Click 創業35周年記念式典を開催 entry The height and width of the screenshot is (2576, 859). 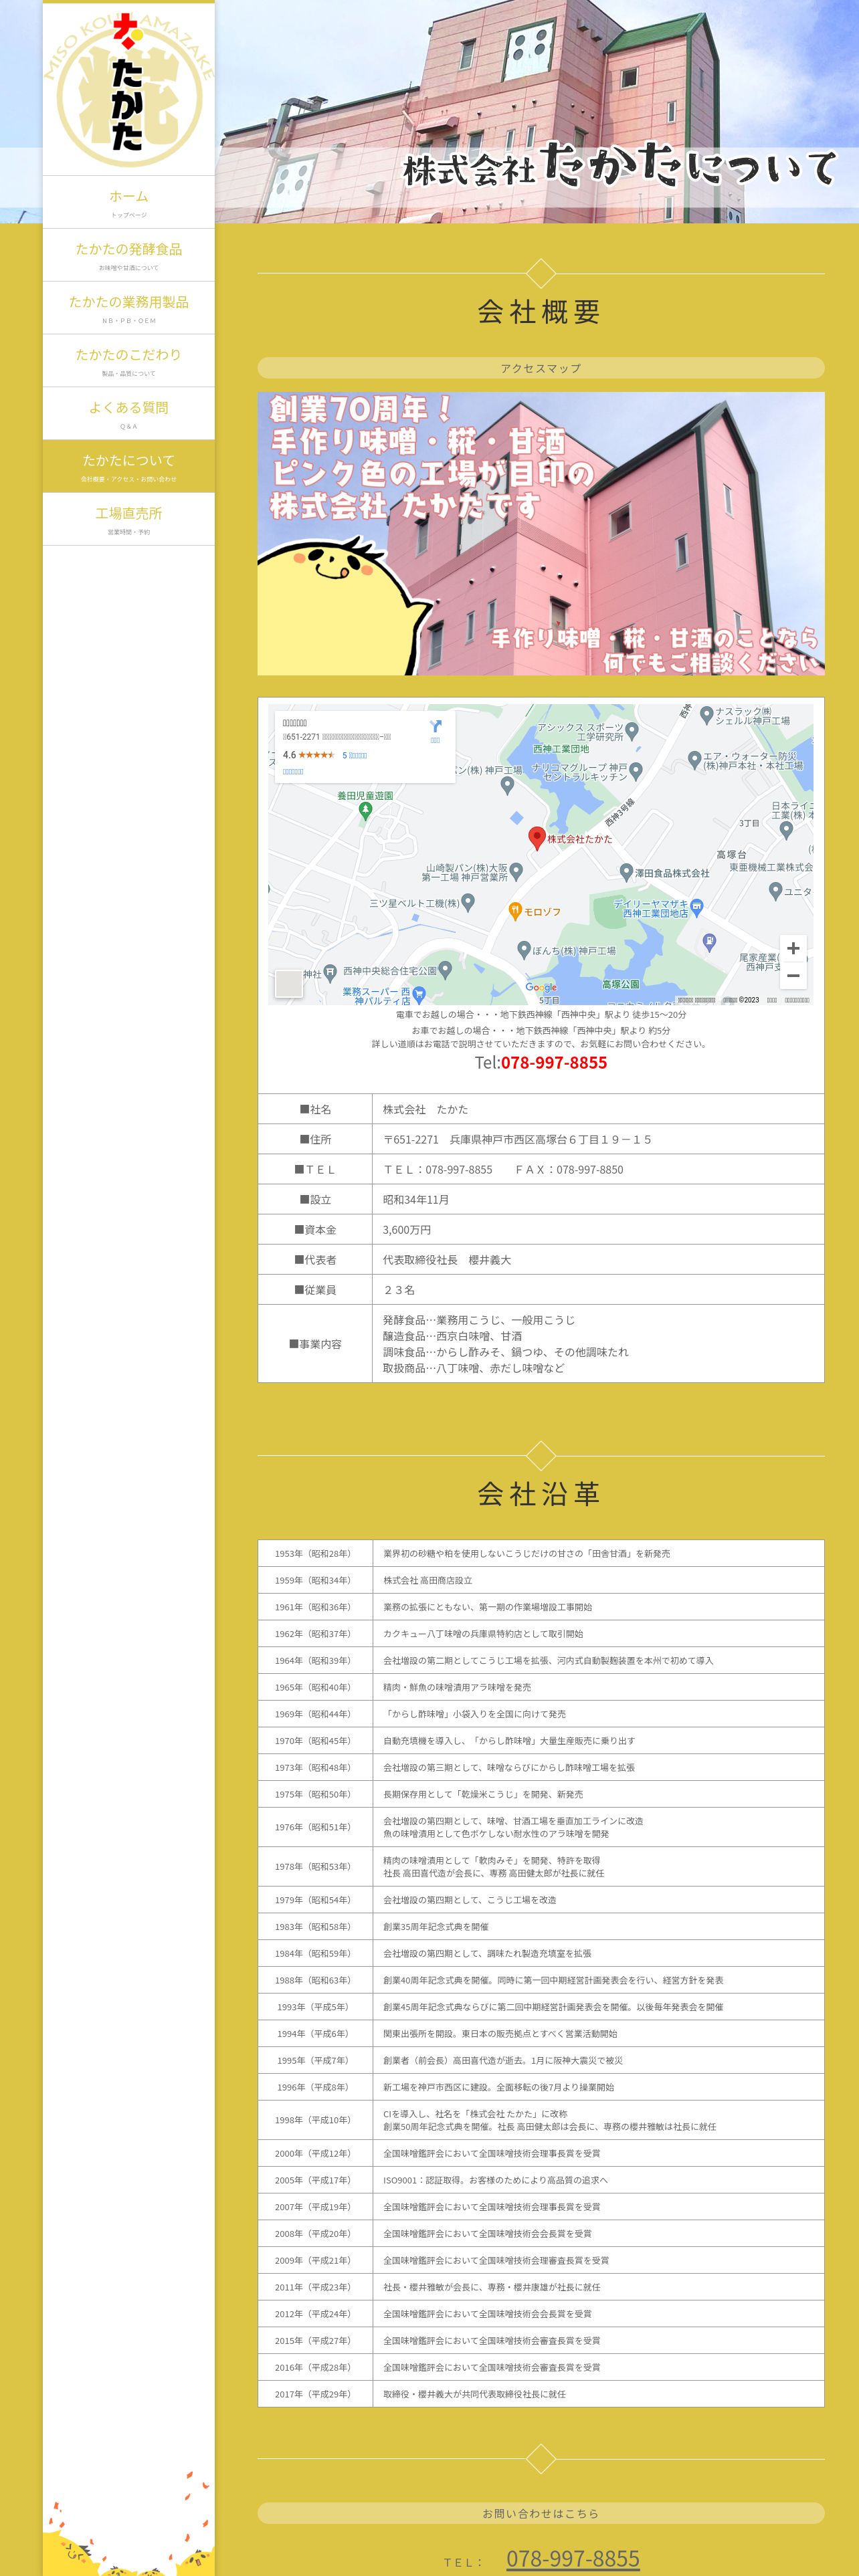tap(436, 1927)
